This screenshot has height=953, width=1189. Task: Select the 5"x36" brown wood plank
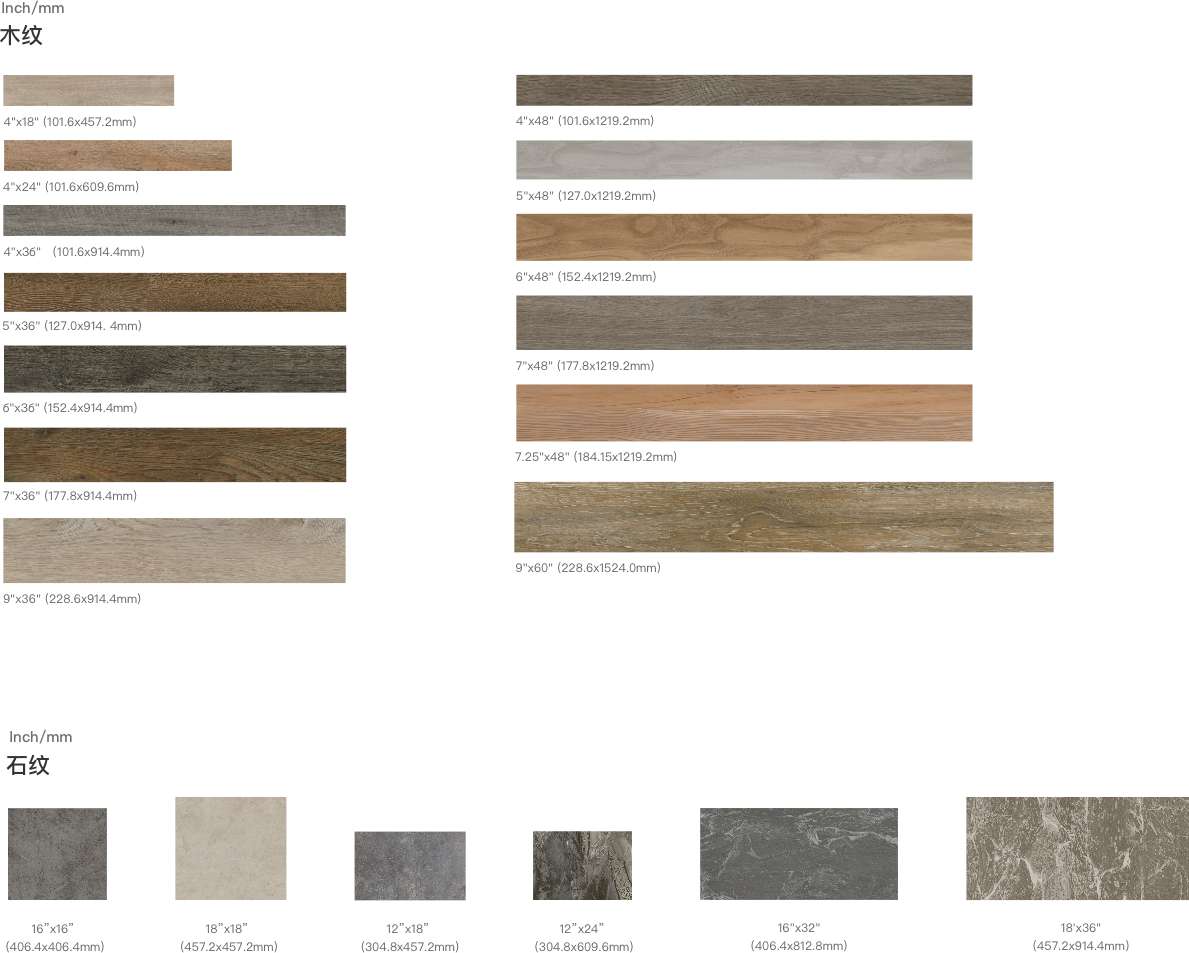[x=175, y=292]
